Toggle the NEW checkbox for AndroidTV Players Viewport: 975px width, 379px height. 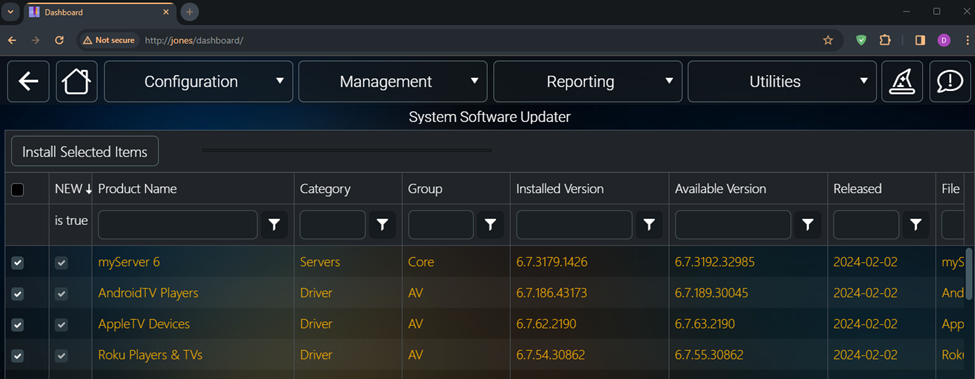click(61, 293)
